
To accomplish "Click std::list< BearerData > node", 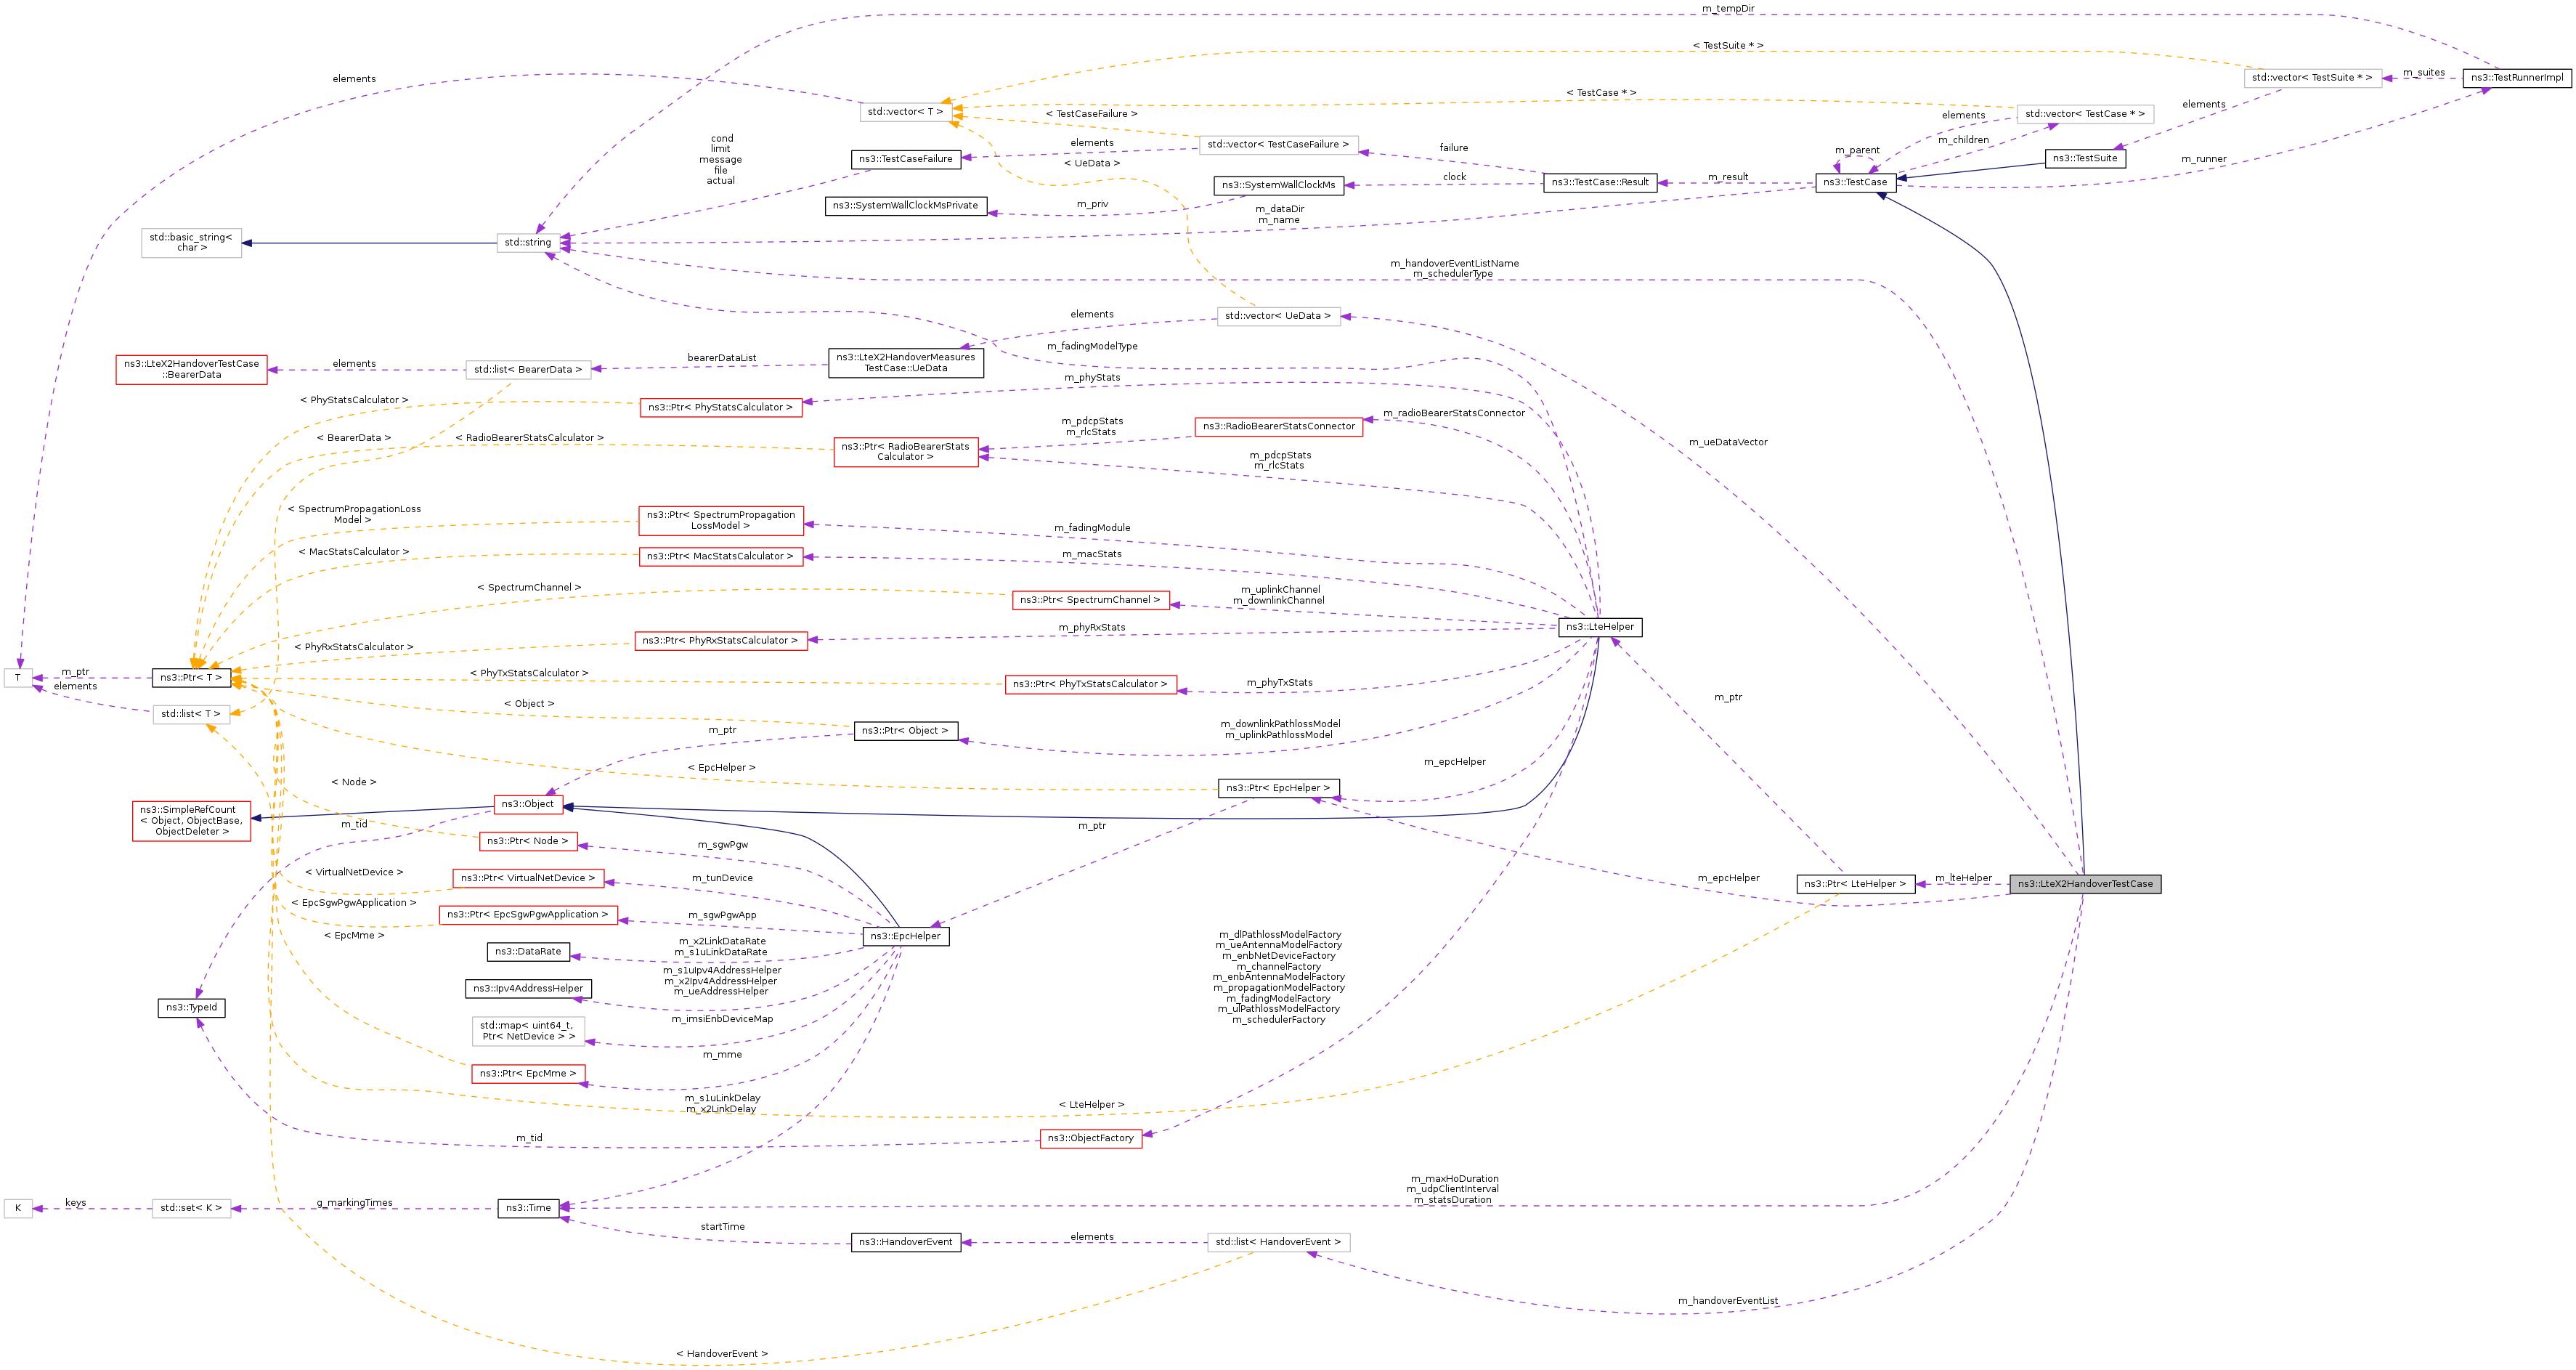I will click(x=528, y=370).
